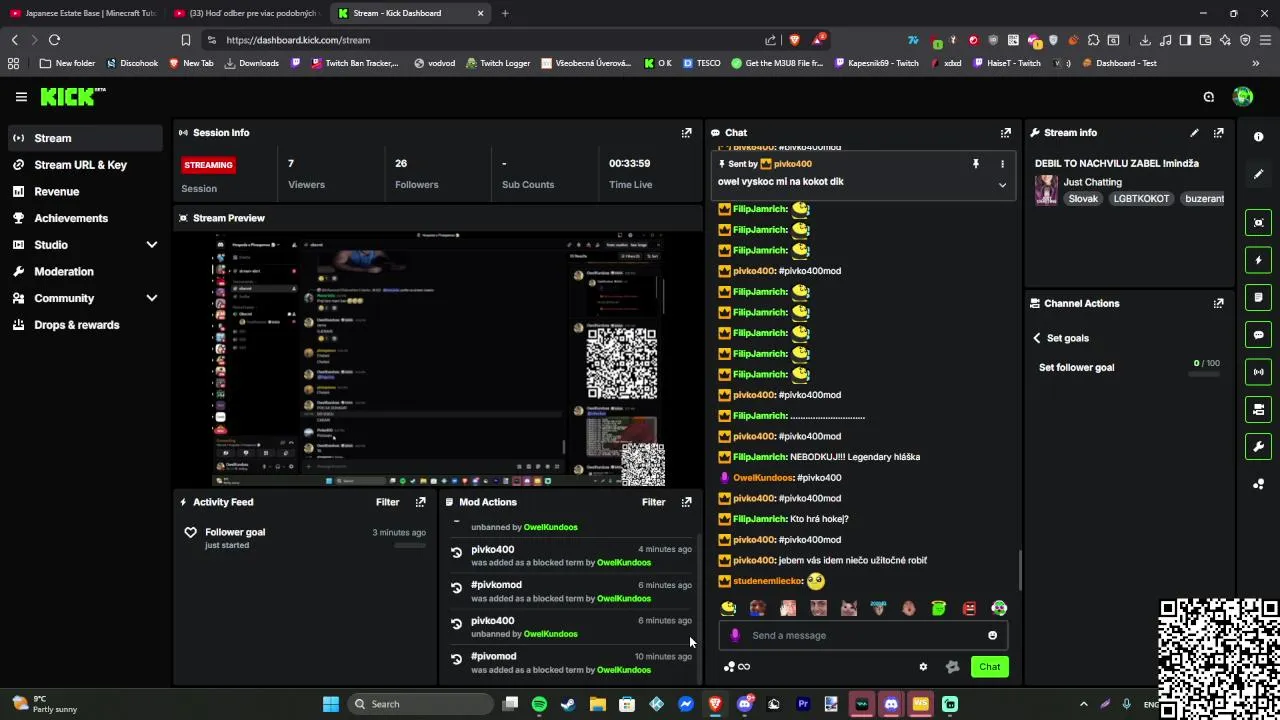This screenshot has height=720, width=1280.
Task: Open the pinned message three-dot options
Action: [x=1002, y=164]
